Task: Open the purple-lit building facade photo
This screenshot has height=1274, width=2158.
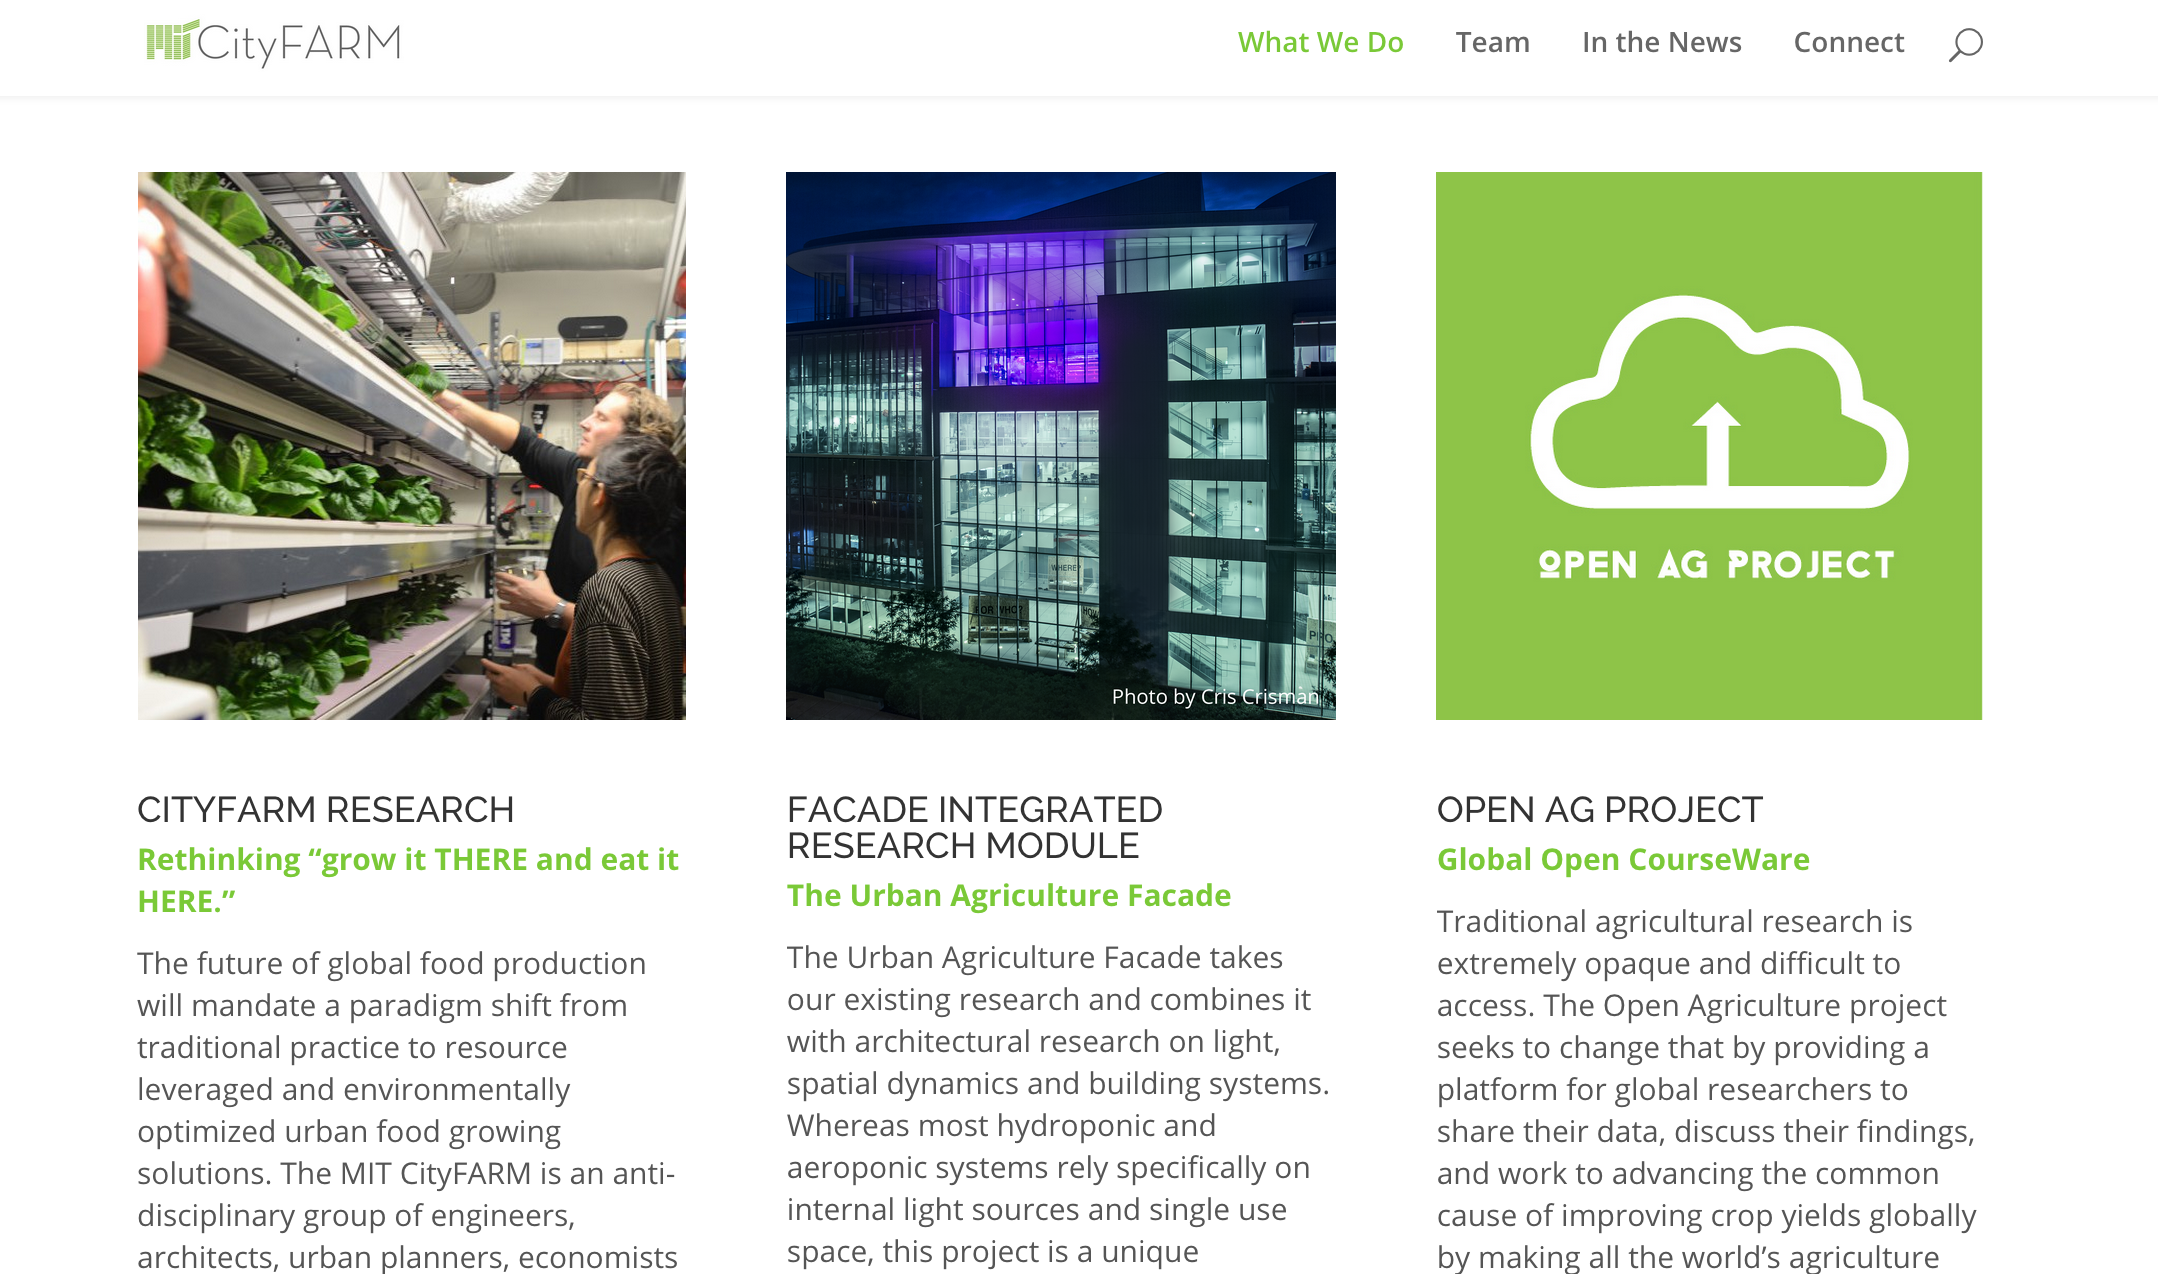Action: tap(1060, 446)
